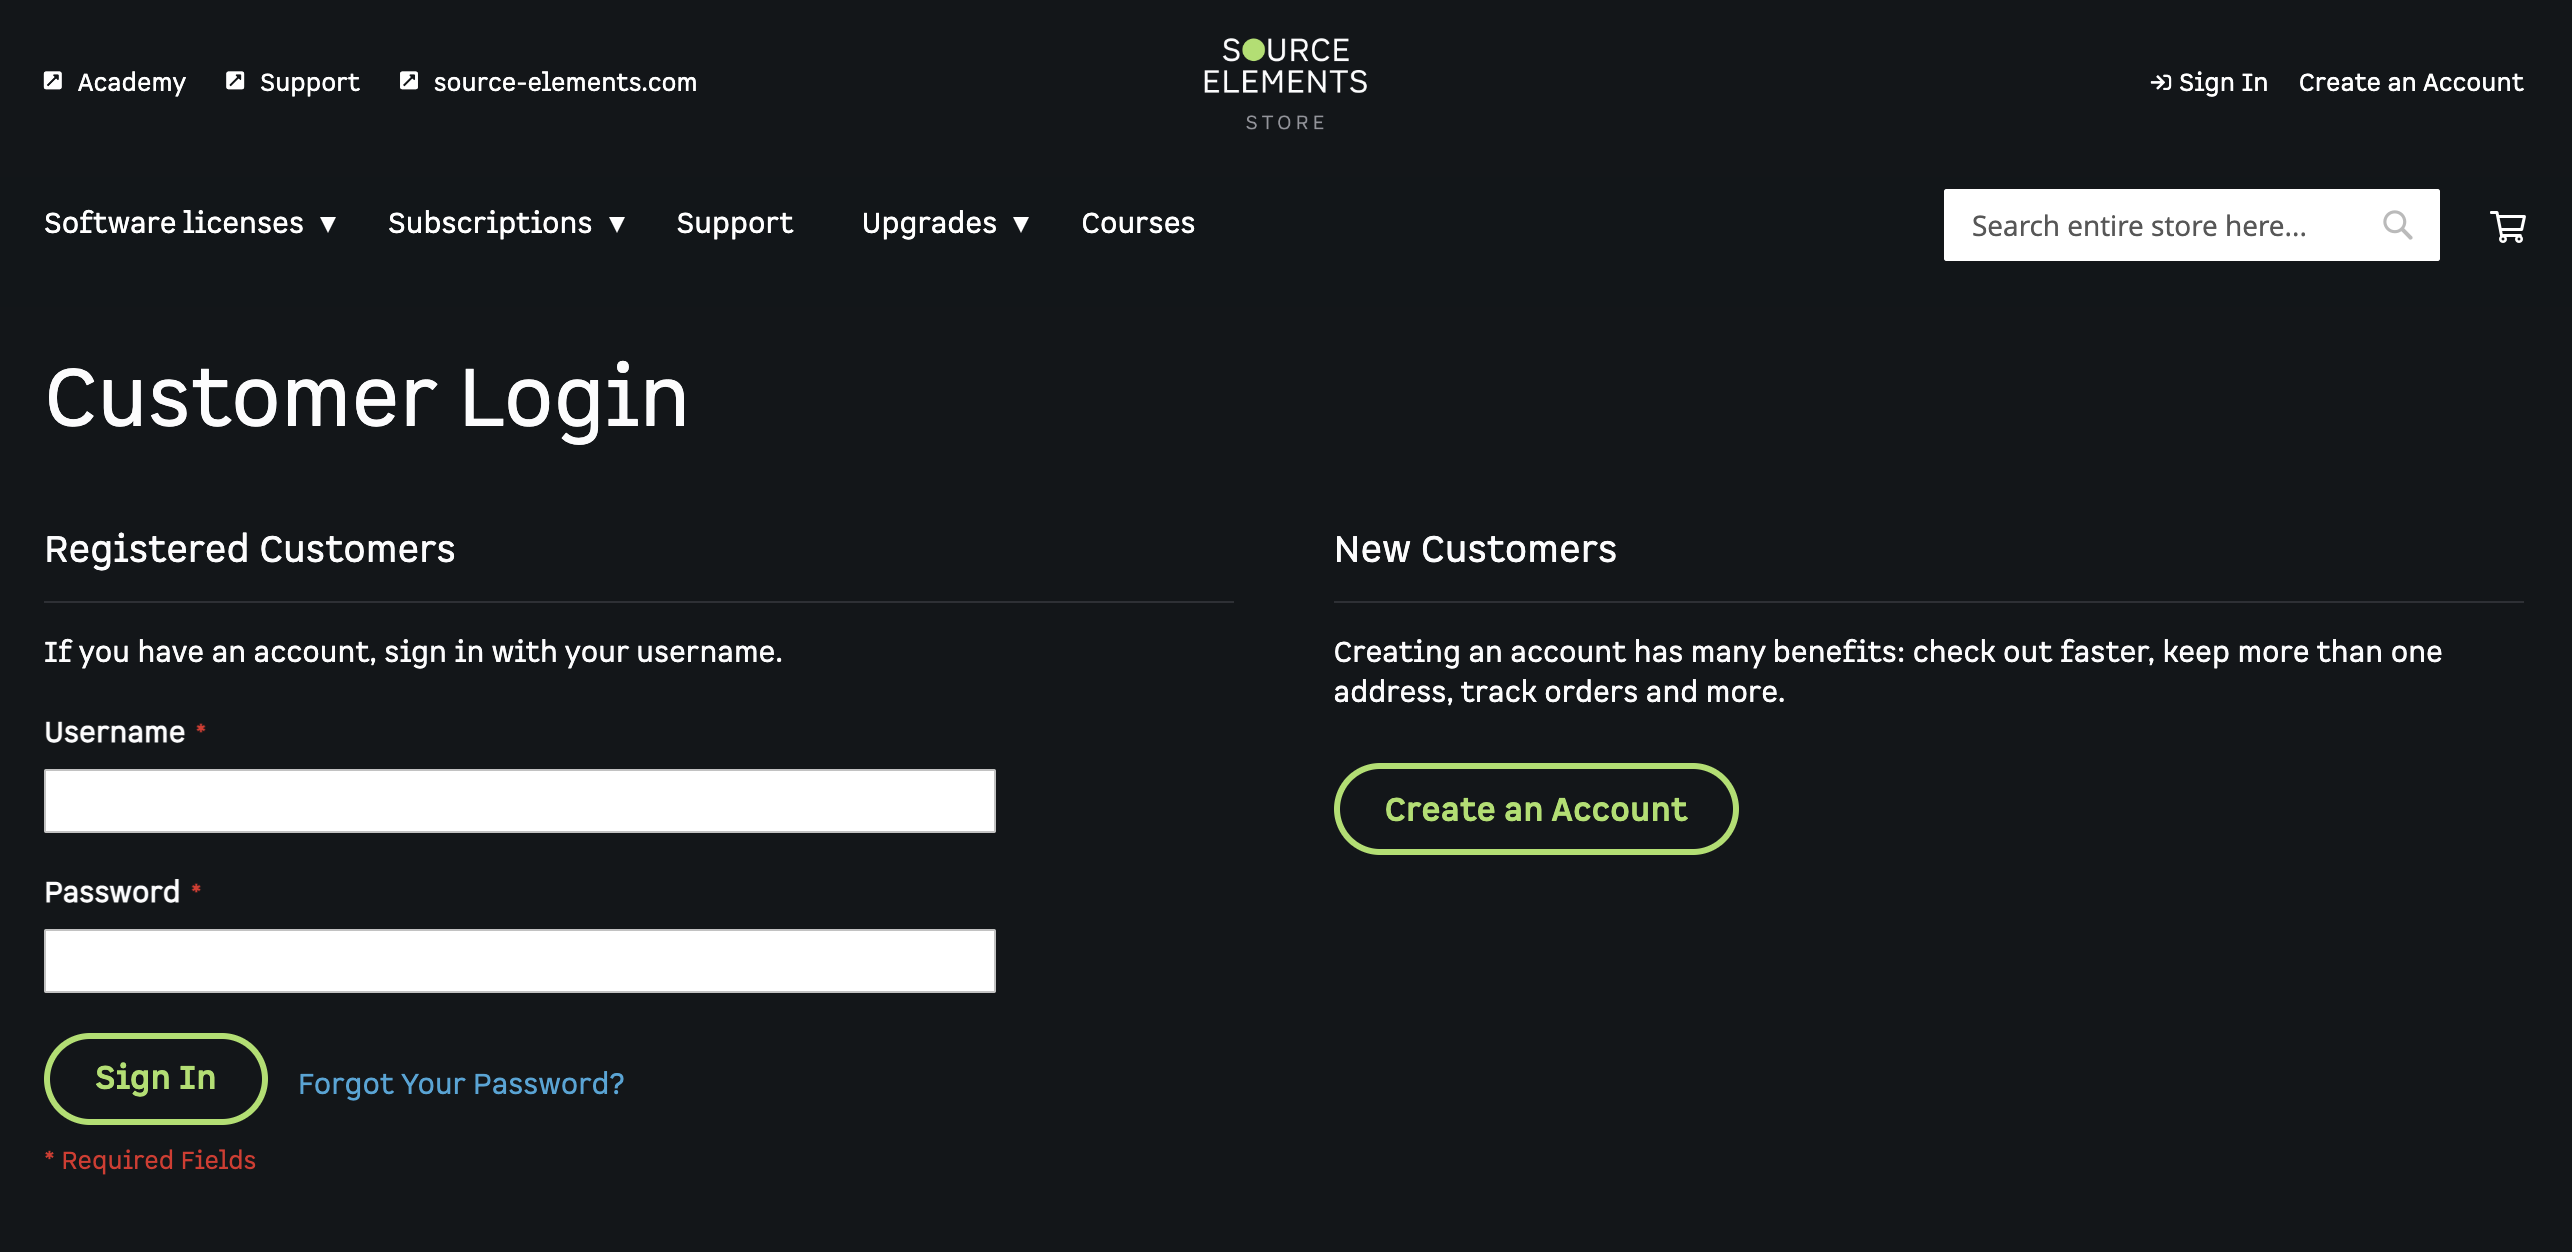Expand the Software licenses dropdown arrow
The width and height of the screenshot is (2572, 1252).
[328, 224]
